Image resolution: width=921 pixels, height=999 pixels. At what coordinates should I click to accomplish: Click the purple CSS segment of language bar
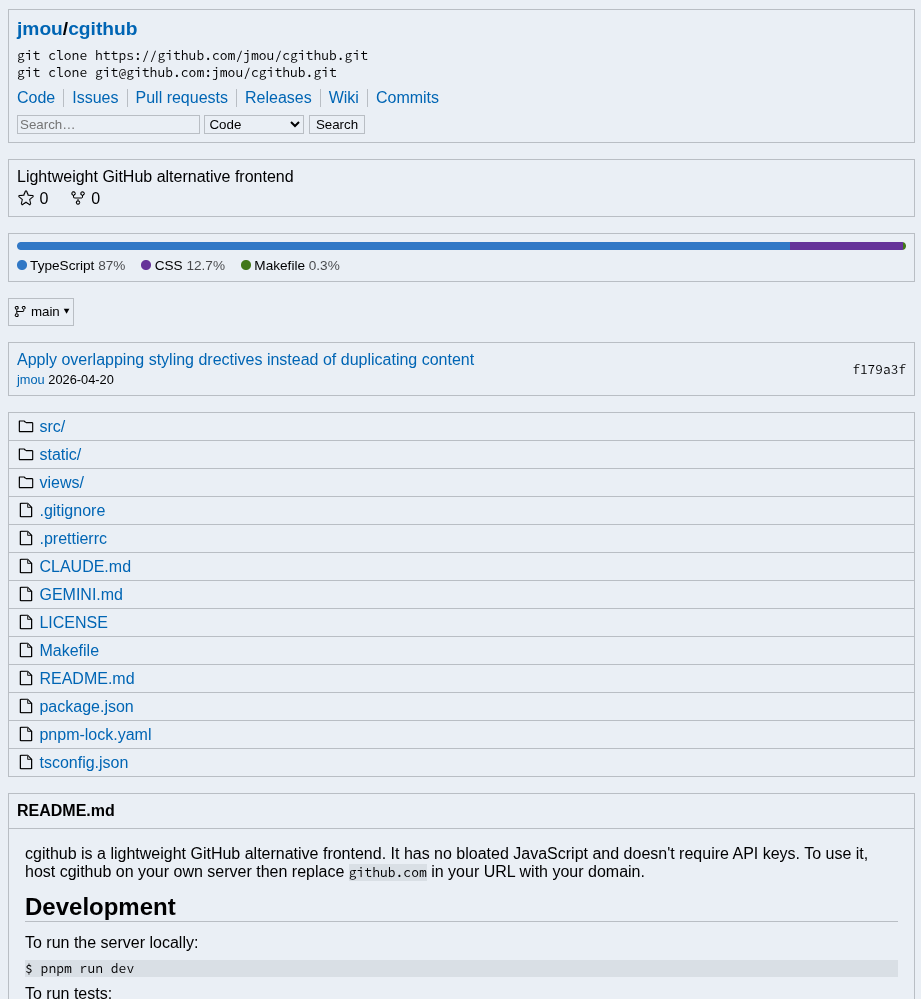tap(846, 246)
